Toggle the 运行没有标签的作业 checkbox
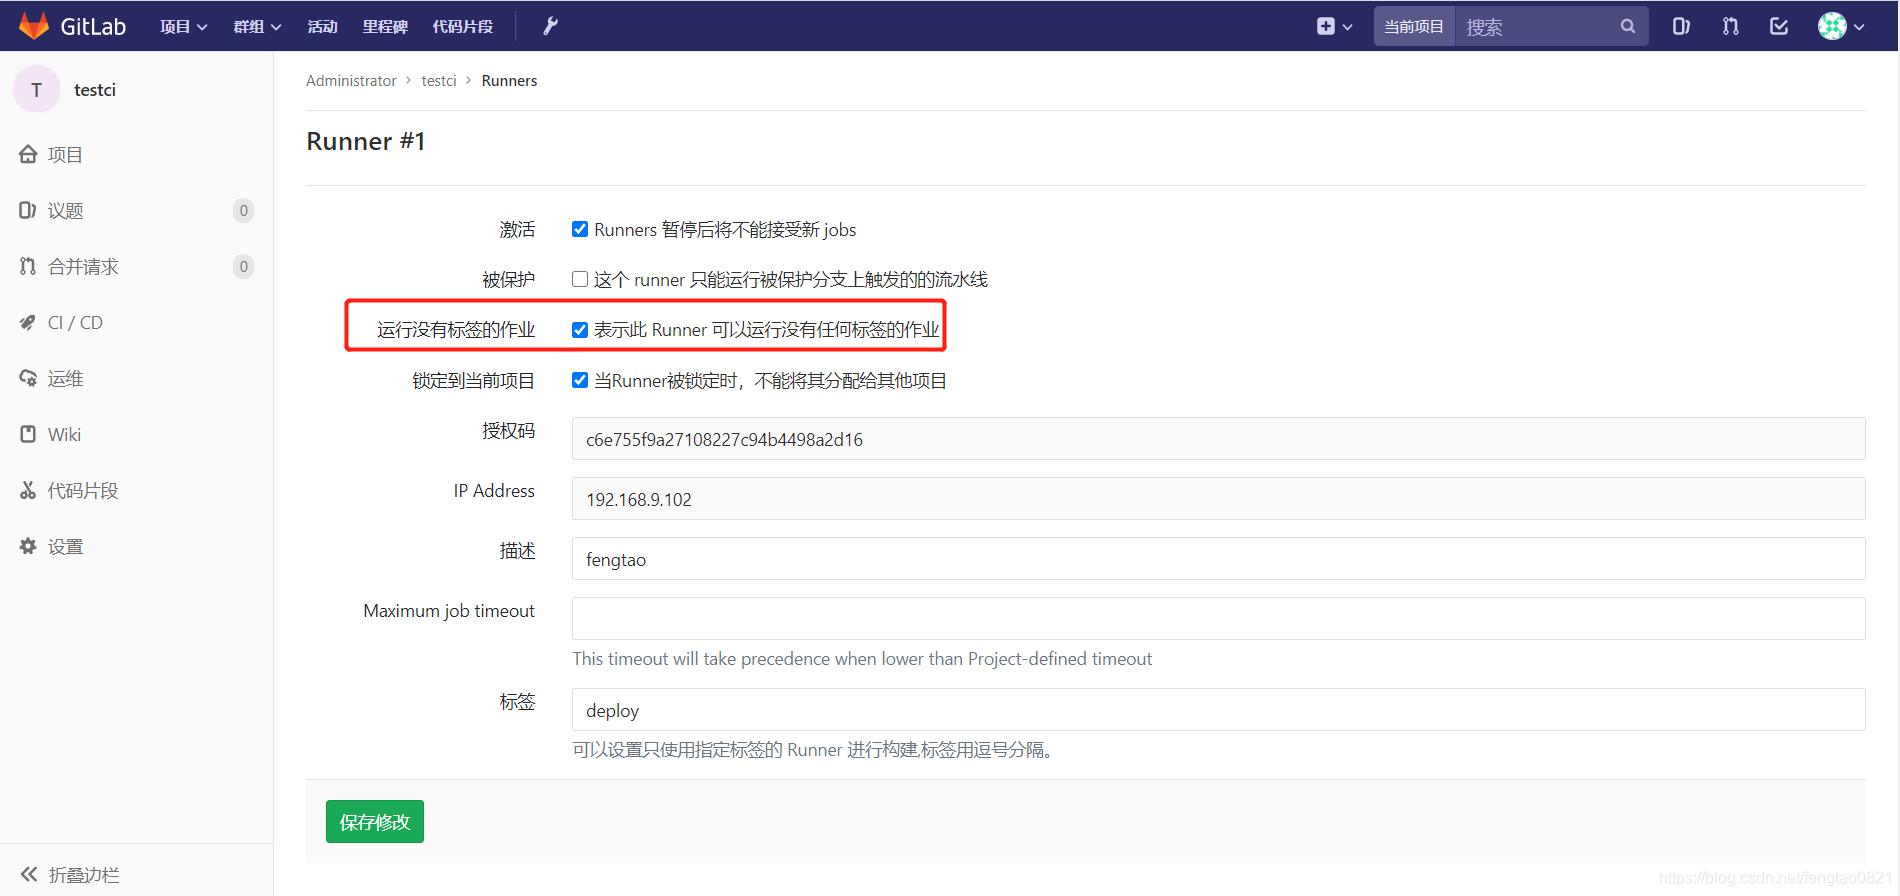Image resolution: width=1900 pixels, height=896 pixels. [x=580, y=330]
